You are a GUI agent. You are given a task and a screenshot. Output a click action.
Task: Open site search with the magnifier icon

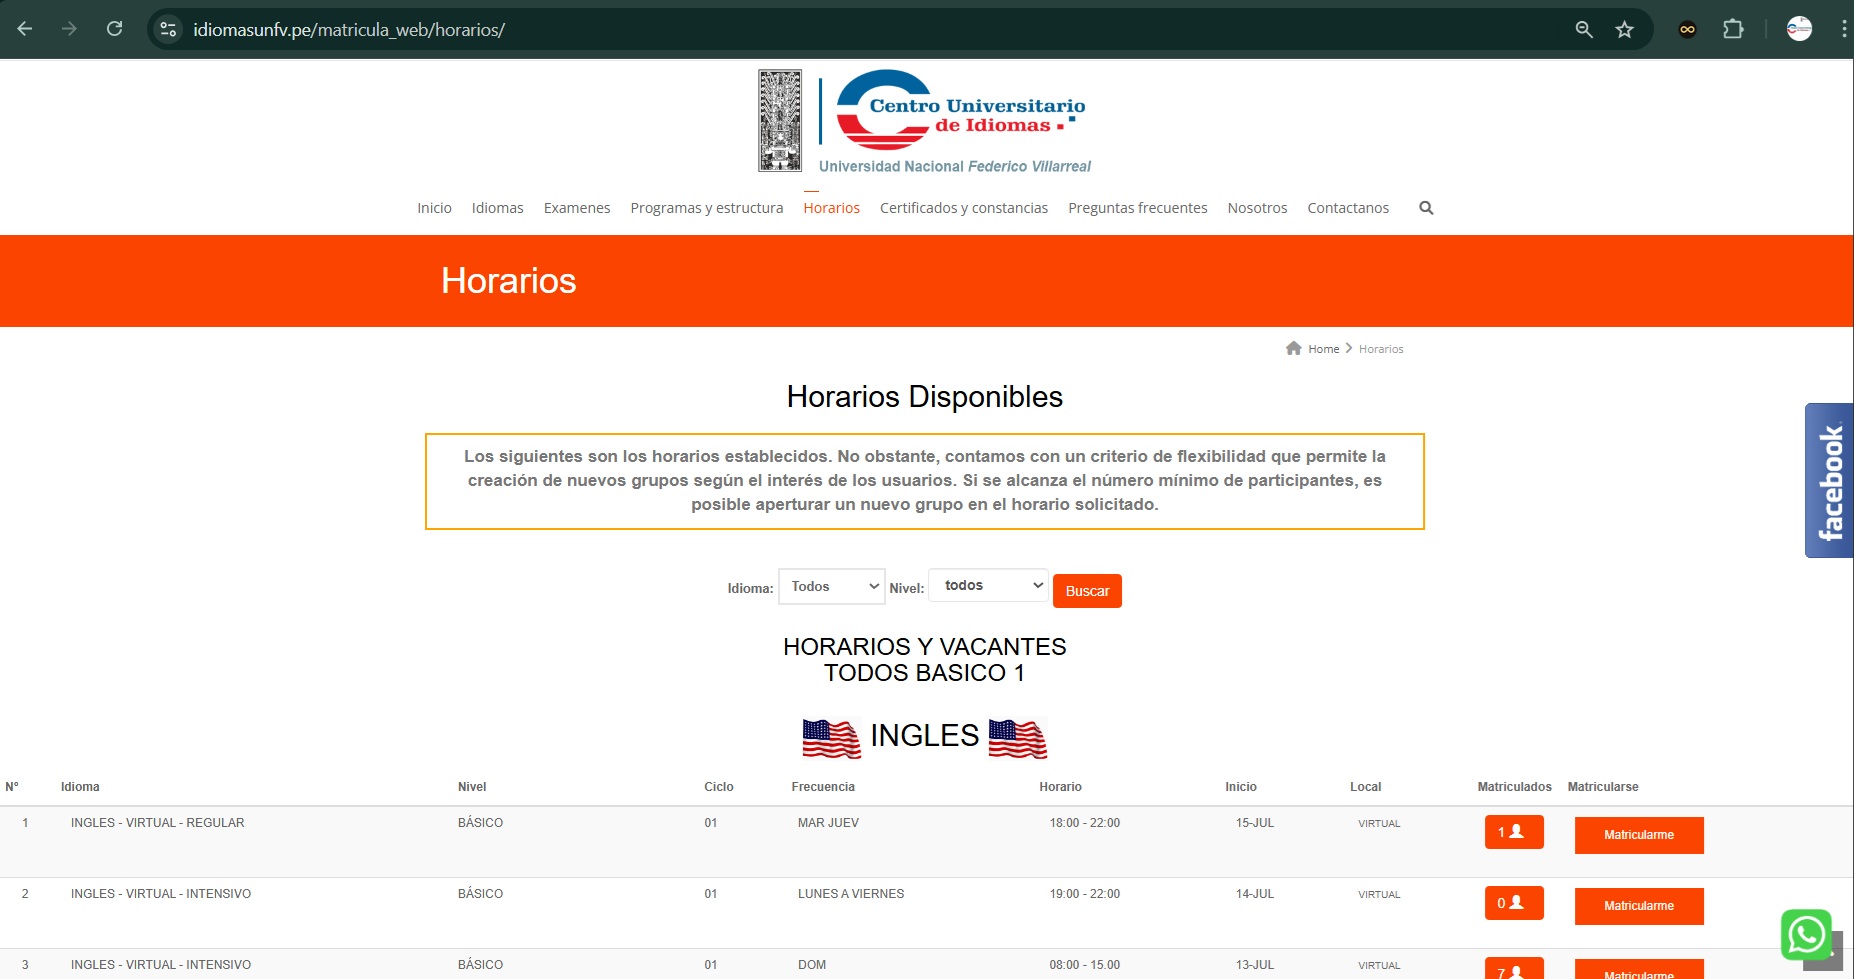click(1426, 207)
